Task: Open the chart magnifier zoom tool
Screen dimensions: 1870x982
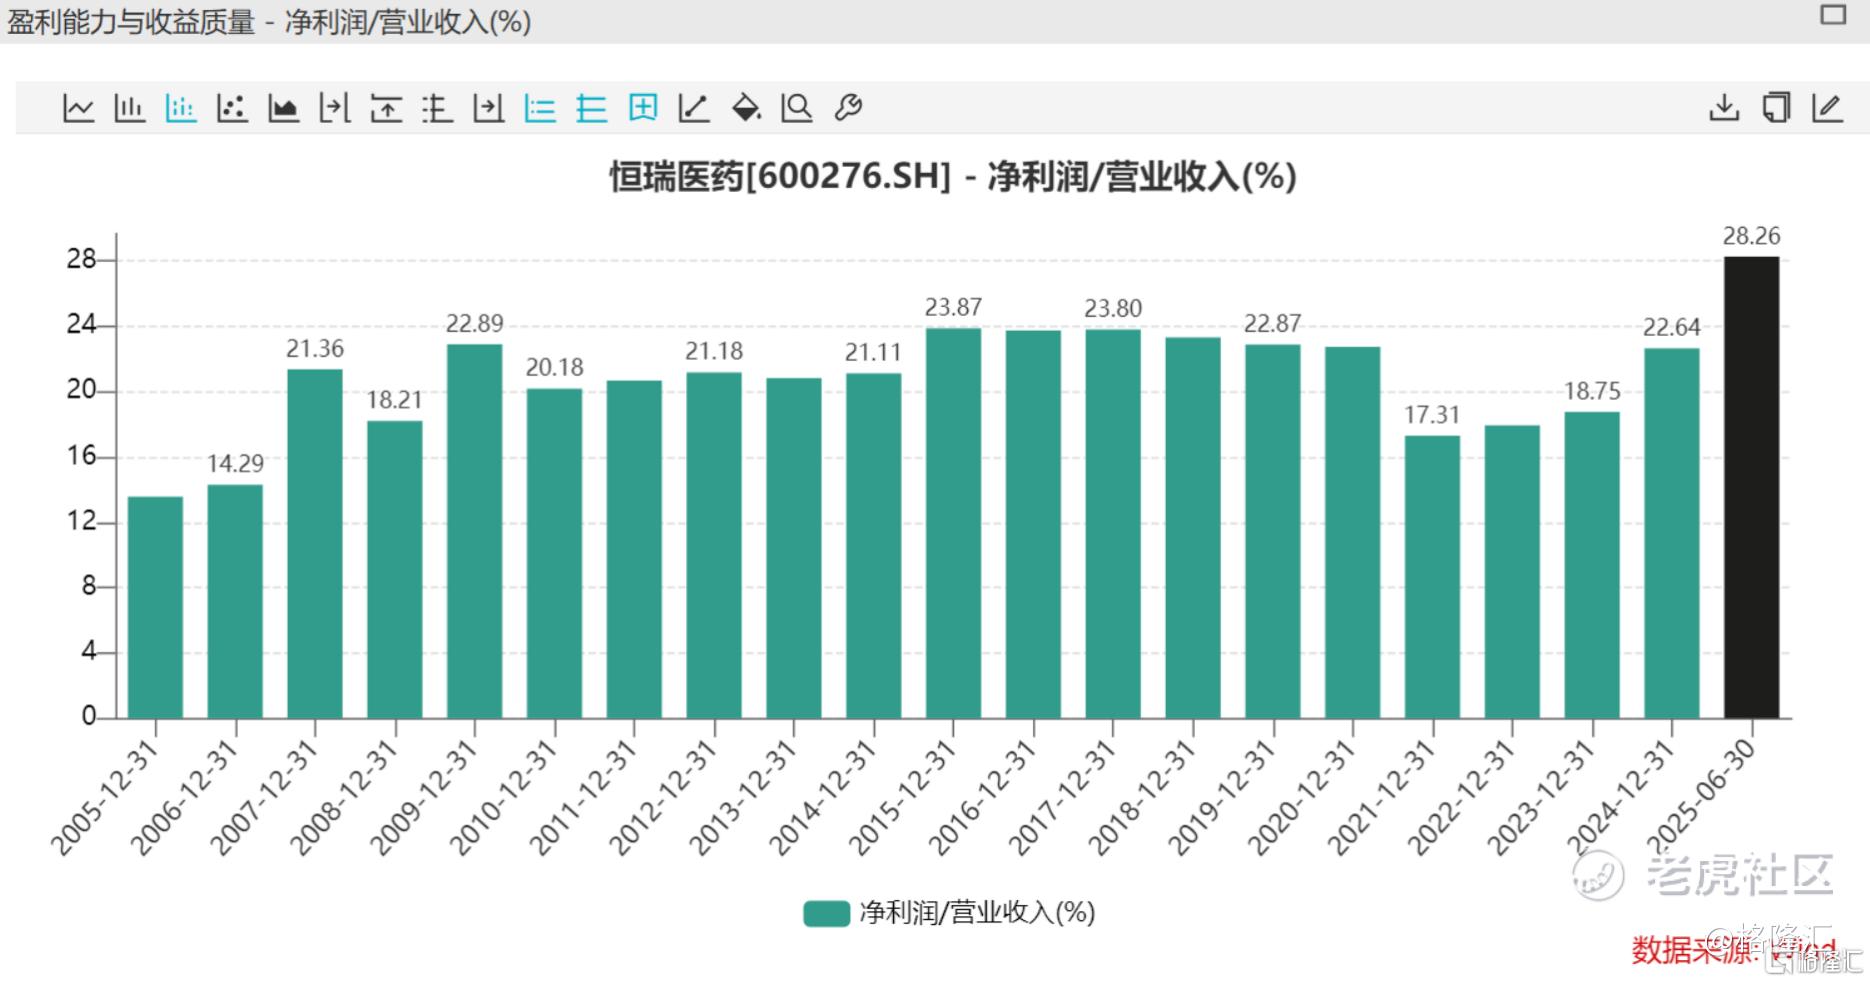Action: click(x=797, y=107)
